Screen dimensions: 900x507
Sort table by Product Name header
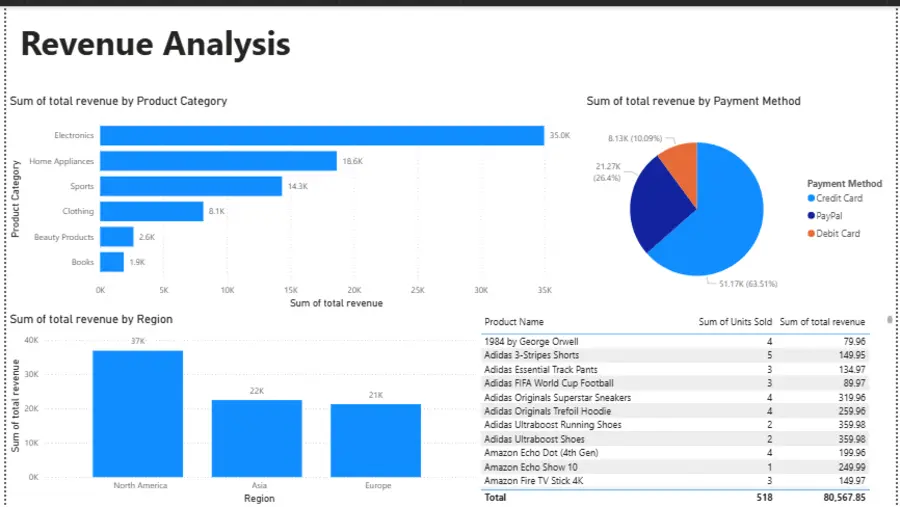(514, 322)
